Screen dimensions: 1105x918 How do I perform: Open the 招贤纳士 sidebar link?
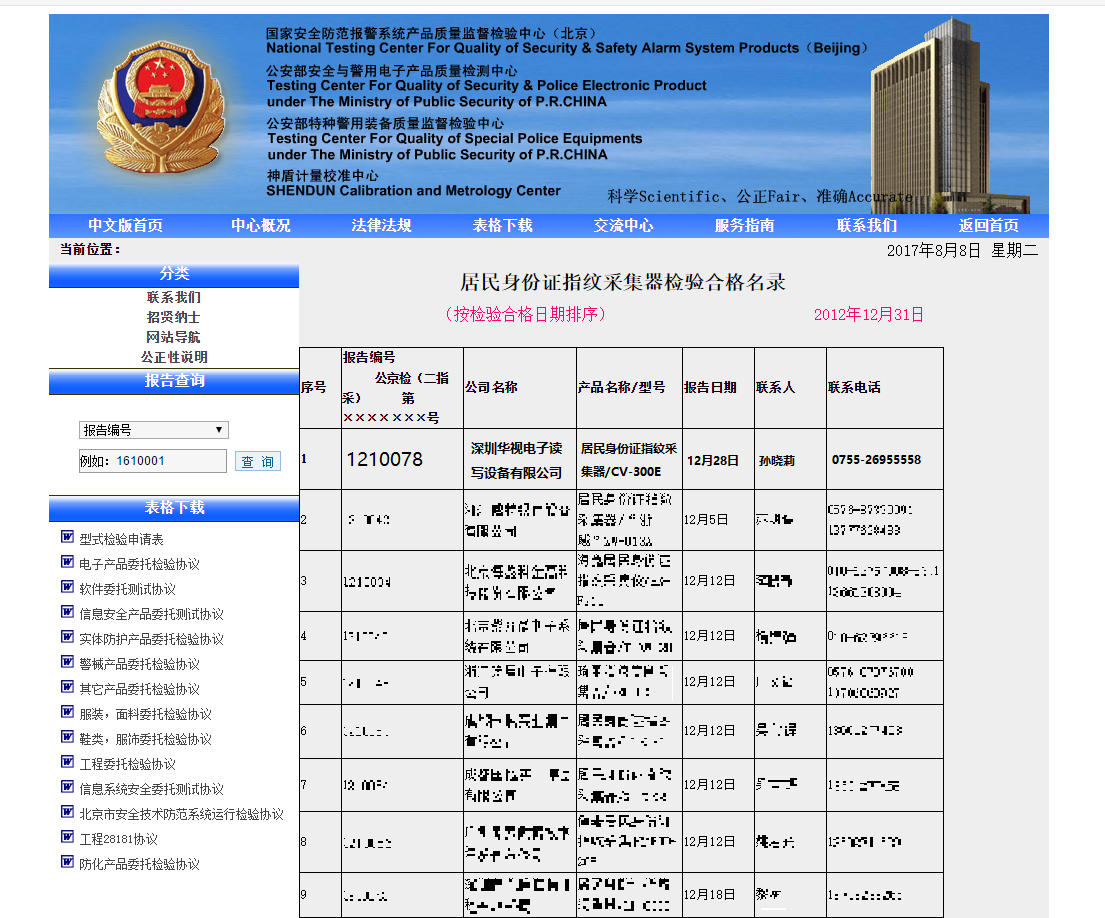tap(173, 317)
